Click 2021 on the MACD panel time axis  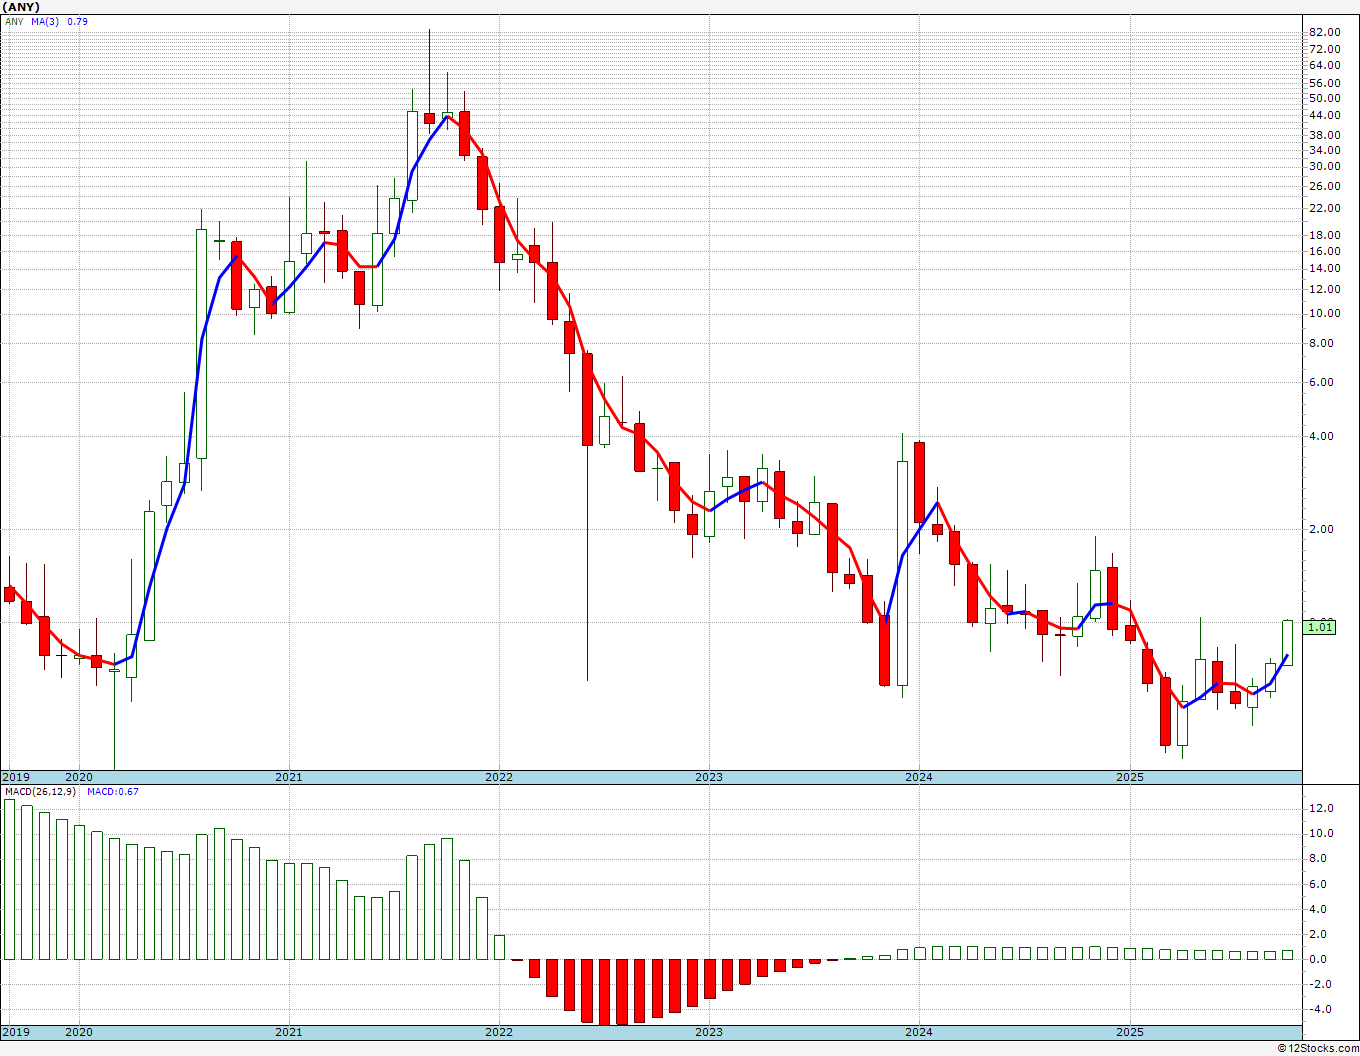[x=289, y=1032]
